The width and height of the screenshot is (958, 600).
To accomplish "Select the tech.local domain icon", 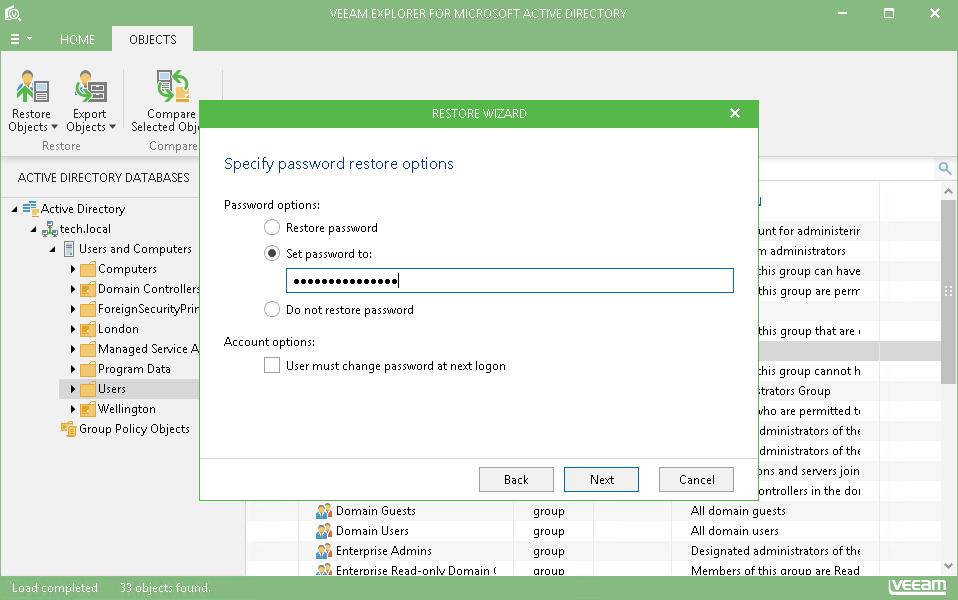I will coord(49,229).
